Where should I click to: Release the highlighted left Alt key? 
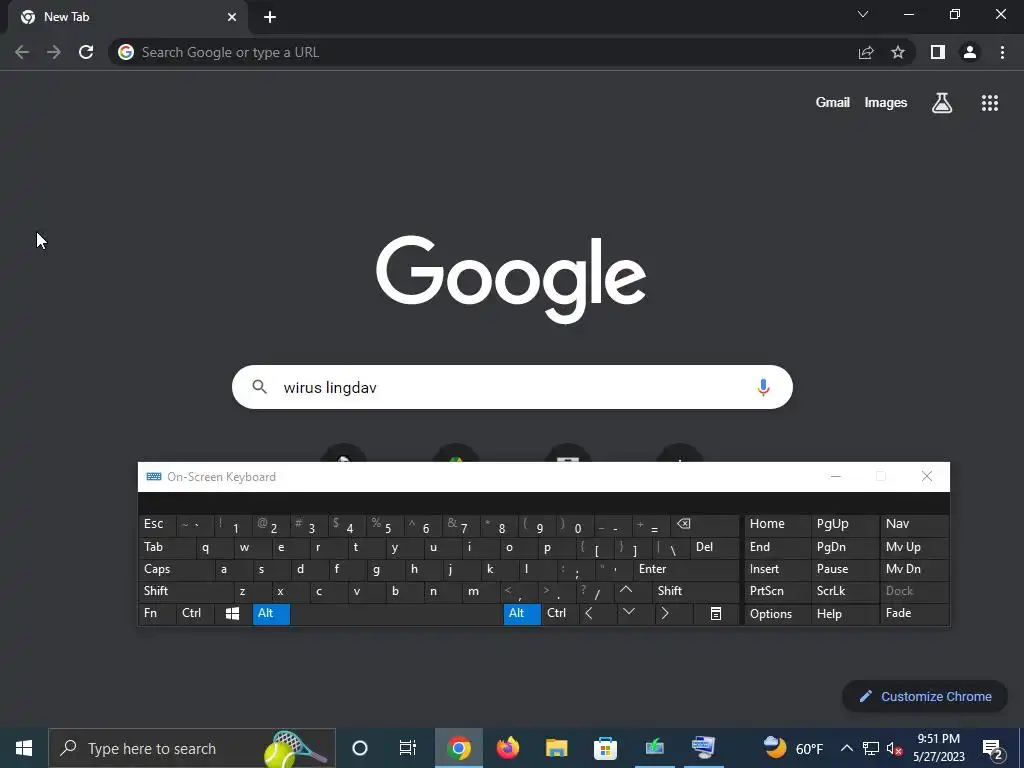point(271,613)
